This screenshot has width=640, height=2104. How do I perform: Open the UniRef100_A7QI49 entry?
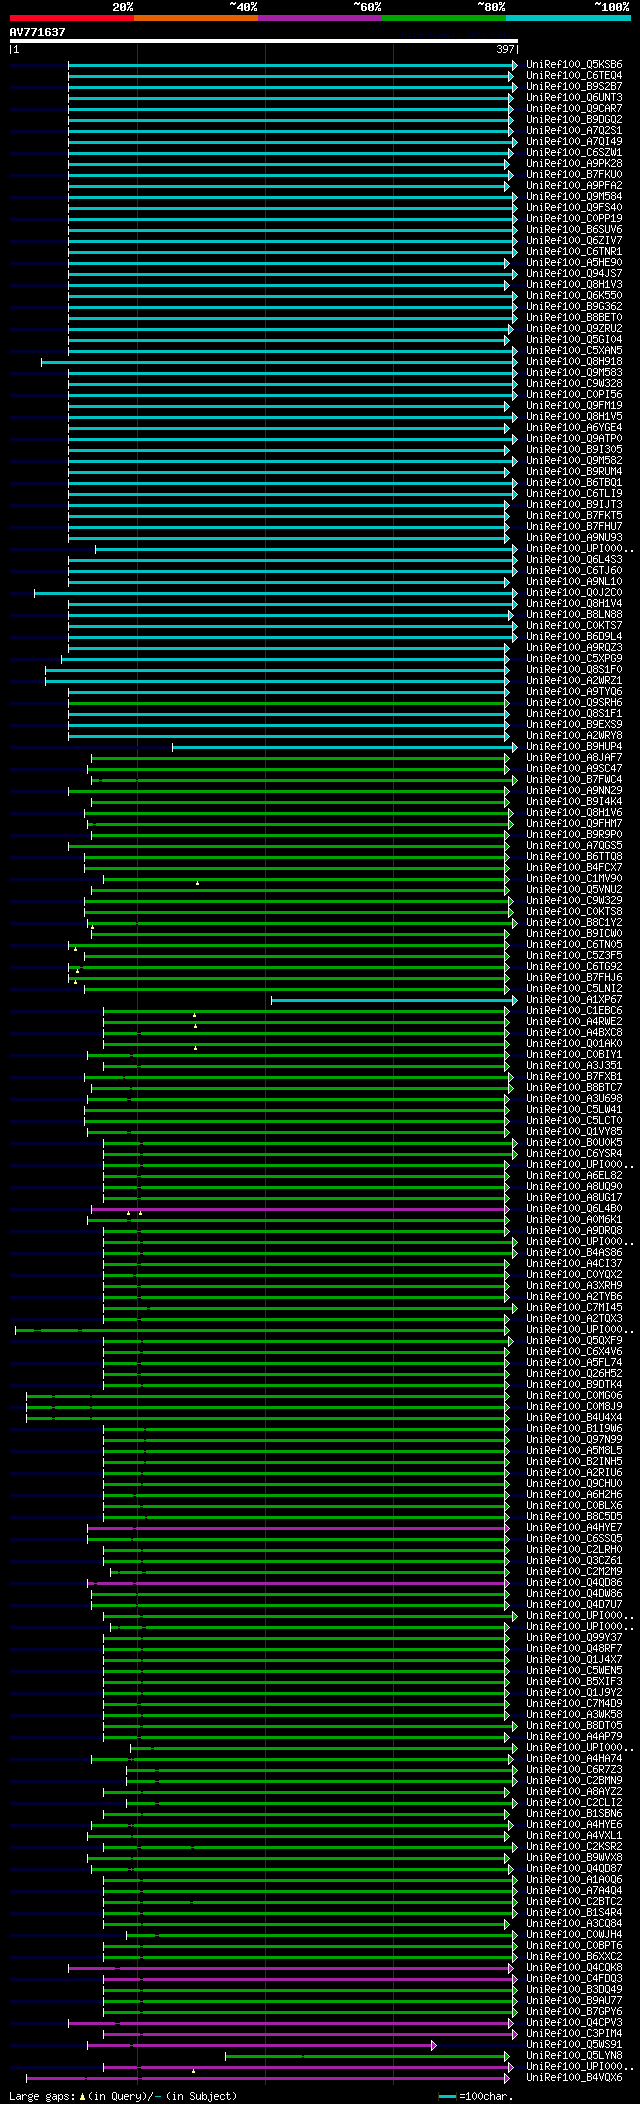[574, 142]
